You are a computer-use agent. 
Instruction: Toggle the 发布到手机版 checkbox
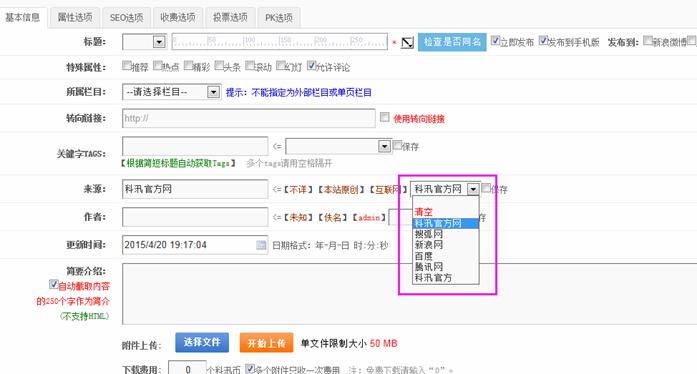click(x=543, y=40)
